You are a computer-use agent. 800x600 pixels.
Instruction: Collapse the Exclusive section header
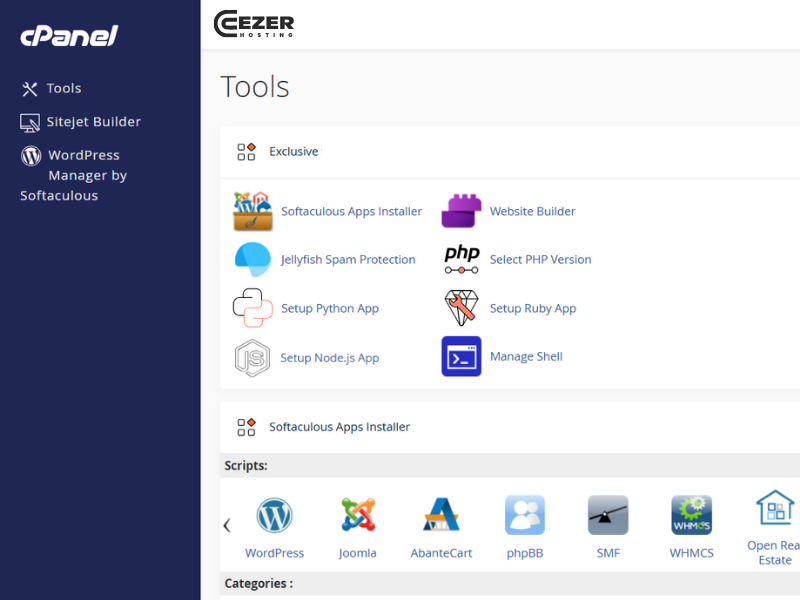293,152
